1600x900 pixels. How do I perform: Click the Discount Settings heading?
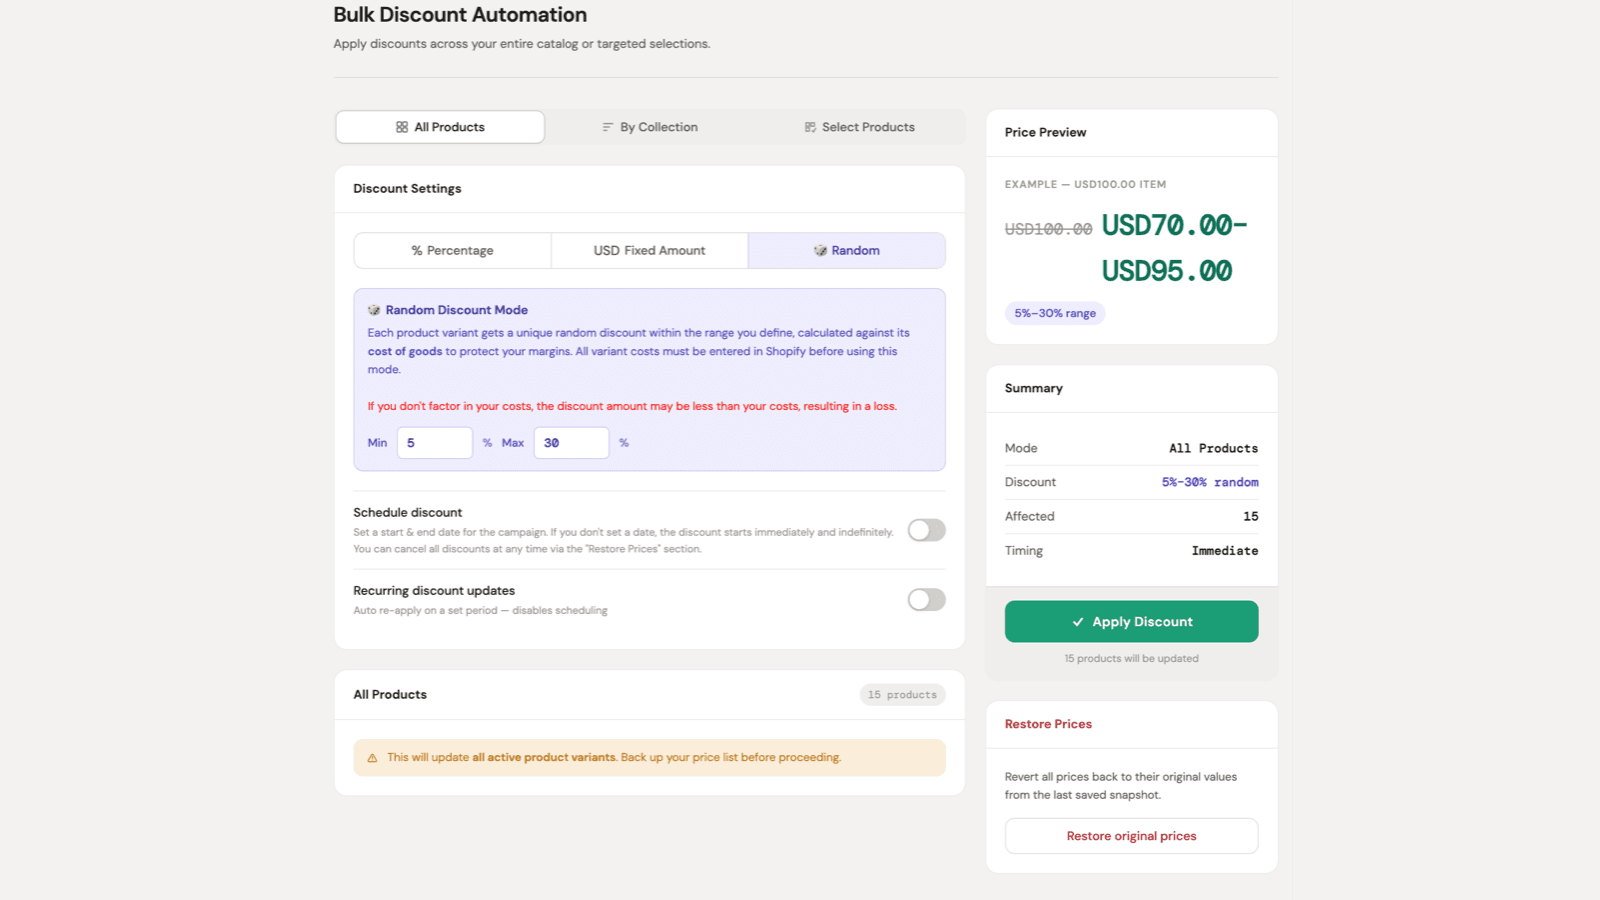[x=407, y=188]
